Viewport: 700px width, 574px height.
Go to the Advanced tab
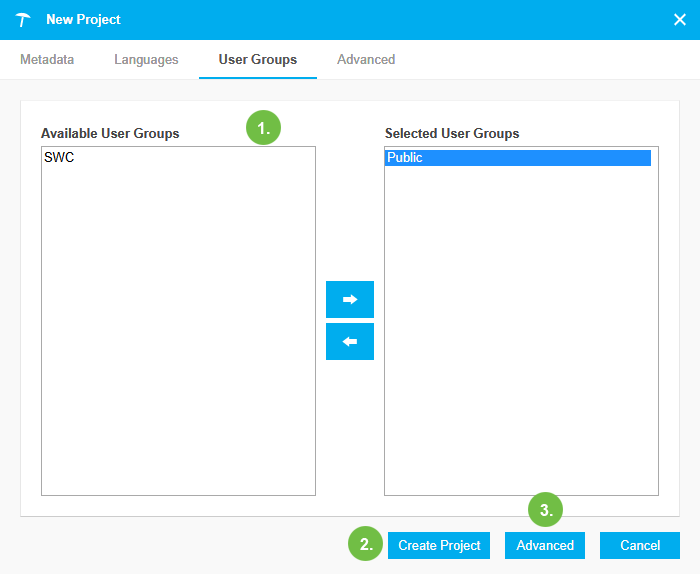pyautogui.click(x=366, y=60)
